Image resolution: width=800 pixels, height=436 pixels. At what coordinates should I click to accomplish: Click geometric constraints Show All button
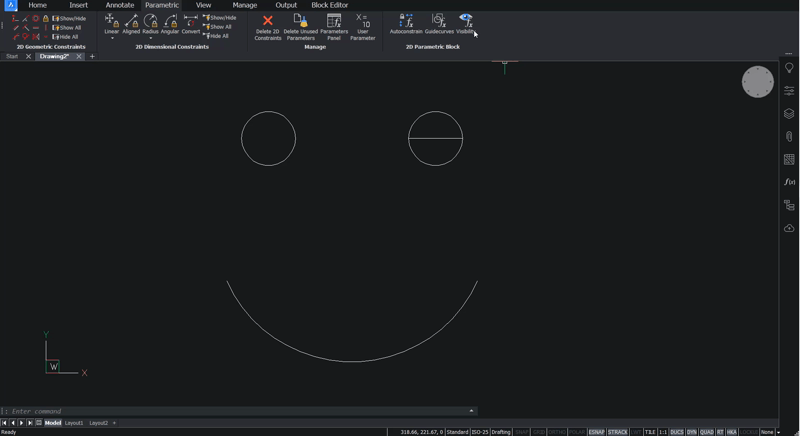point(67,28)
